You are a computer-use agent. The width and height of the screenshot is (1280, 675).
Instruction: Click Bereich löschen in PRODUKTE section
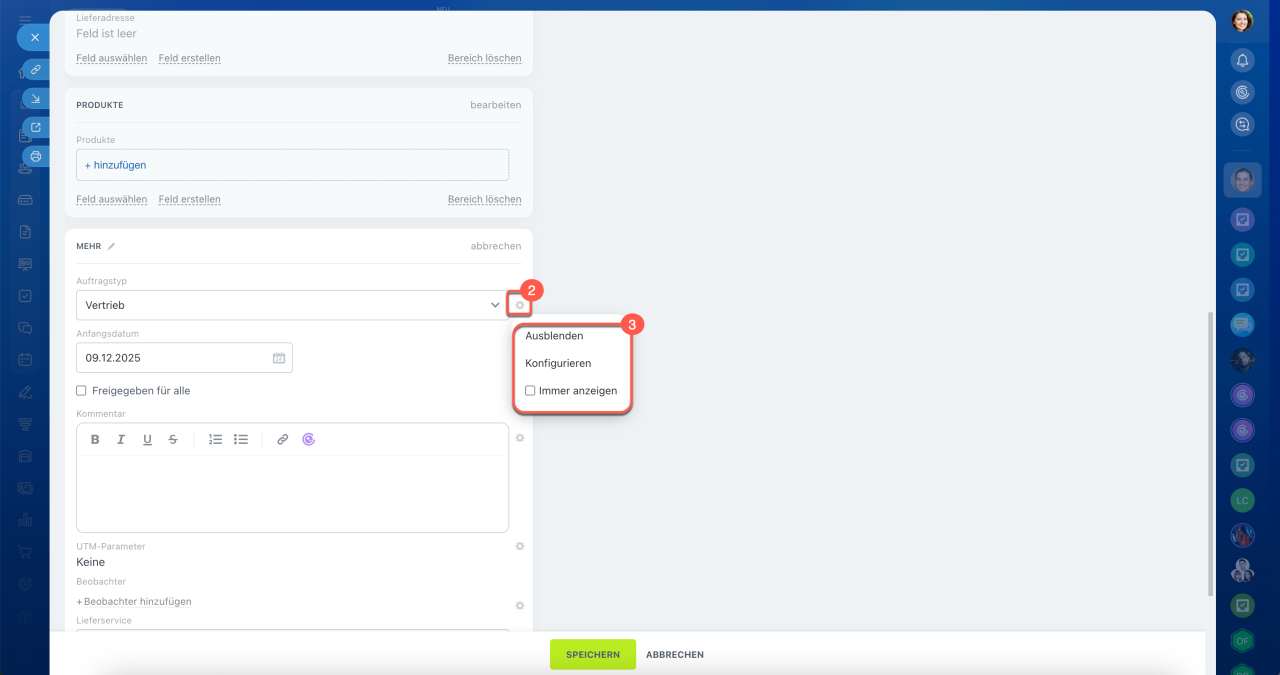(x=484, y=199)
